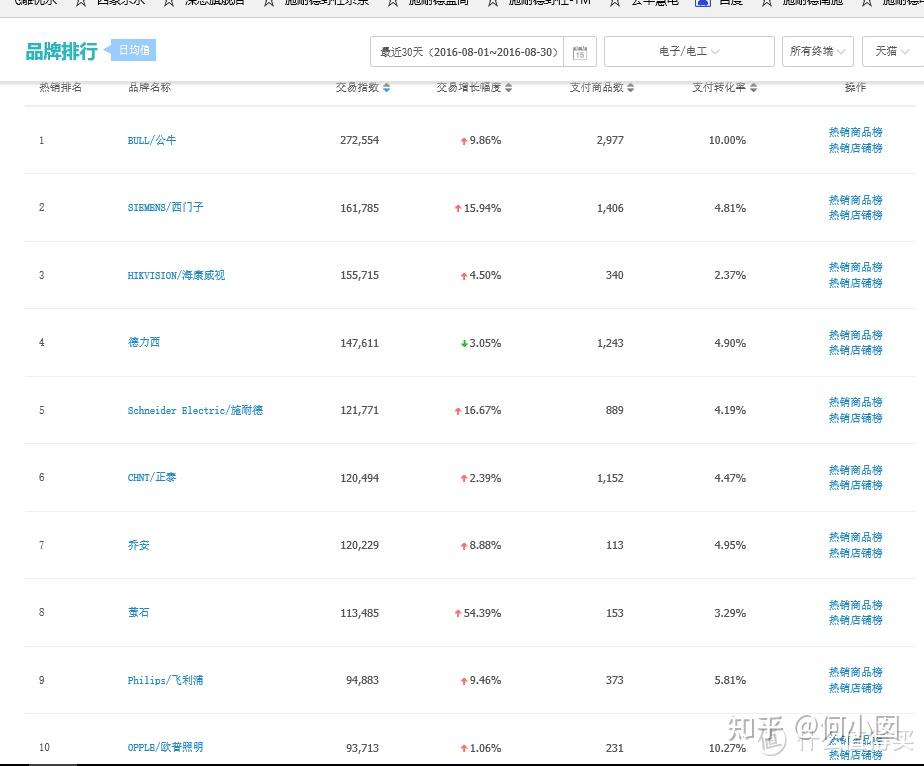924x766 pixels.
Task: View 热销商品榜 for 德力西
Action: tap(856, 335)
